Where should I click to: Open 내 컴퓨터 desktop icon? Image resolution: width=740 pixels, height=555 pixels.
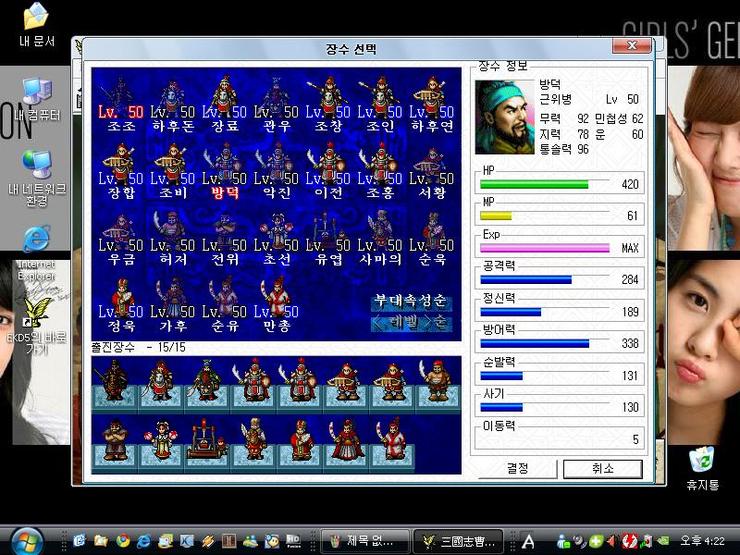[36, 100]
